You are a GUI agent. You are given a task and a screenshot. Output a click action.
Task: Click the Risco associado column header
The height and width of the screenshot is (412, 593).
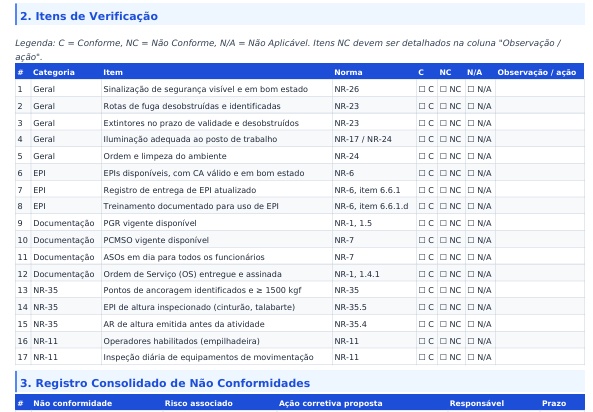click(x=199, y=403)
